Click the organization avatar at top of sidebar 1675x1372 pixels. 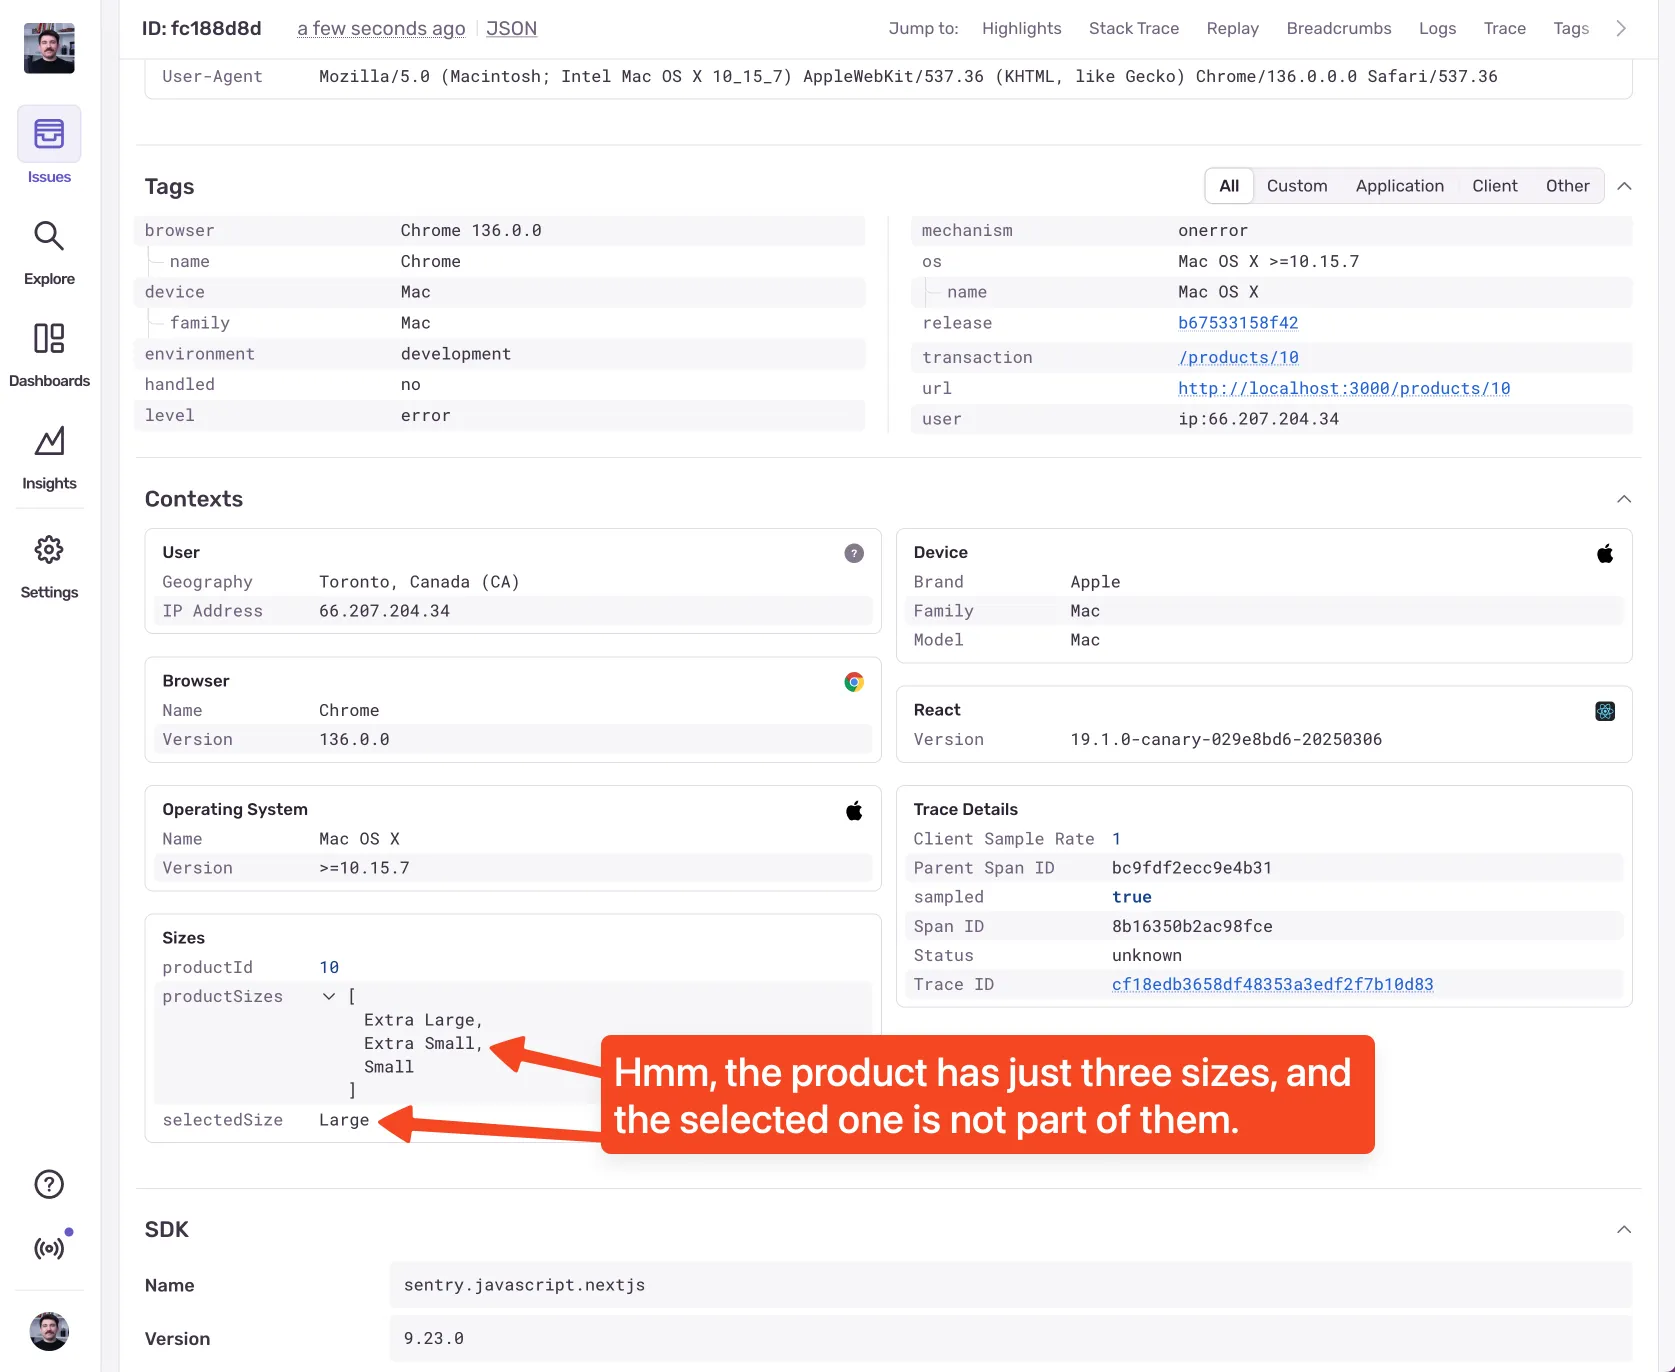[x=49, y=48]
